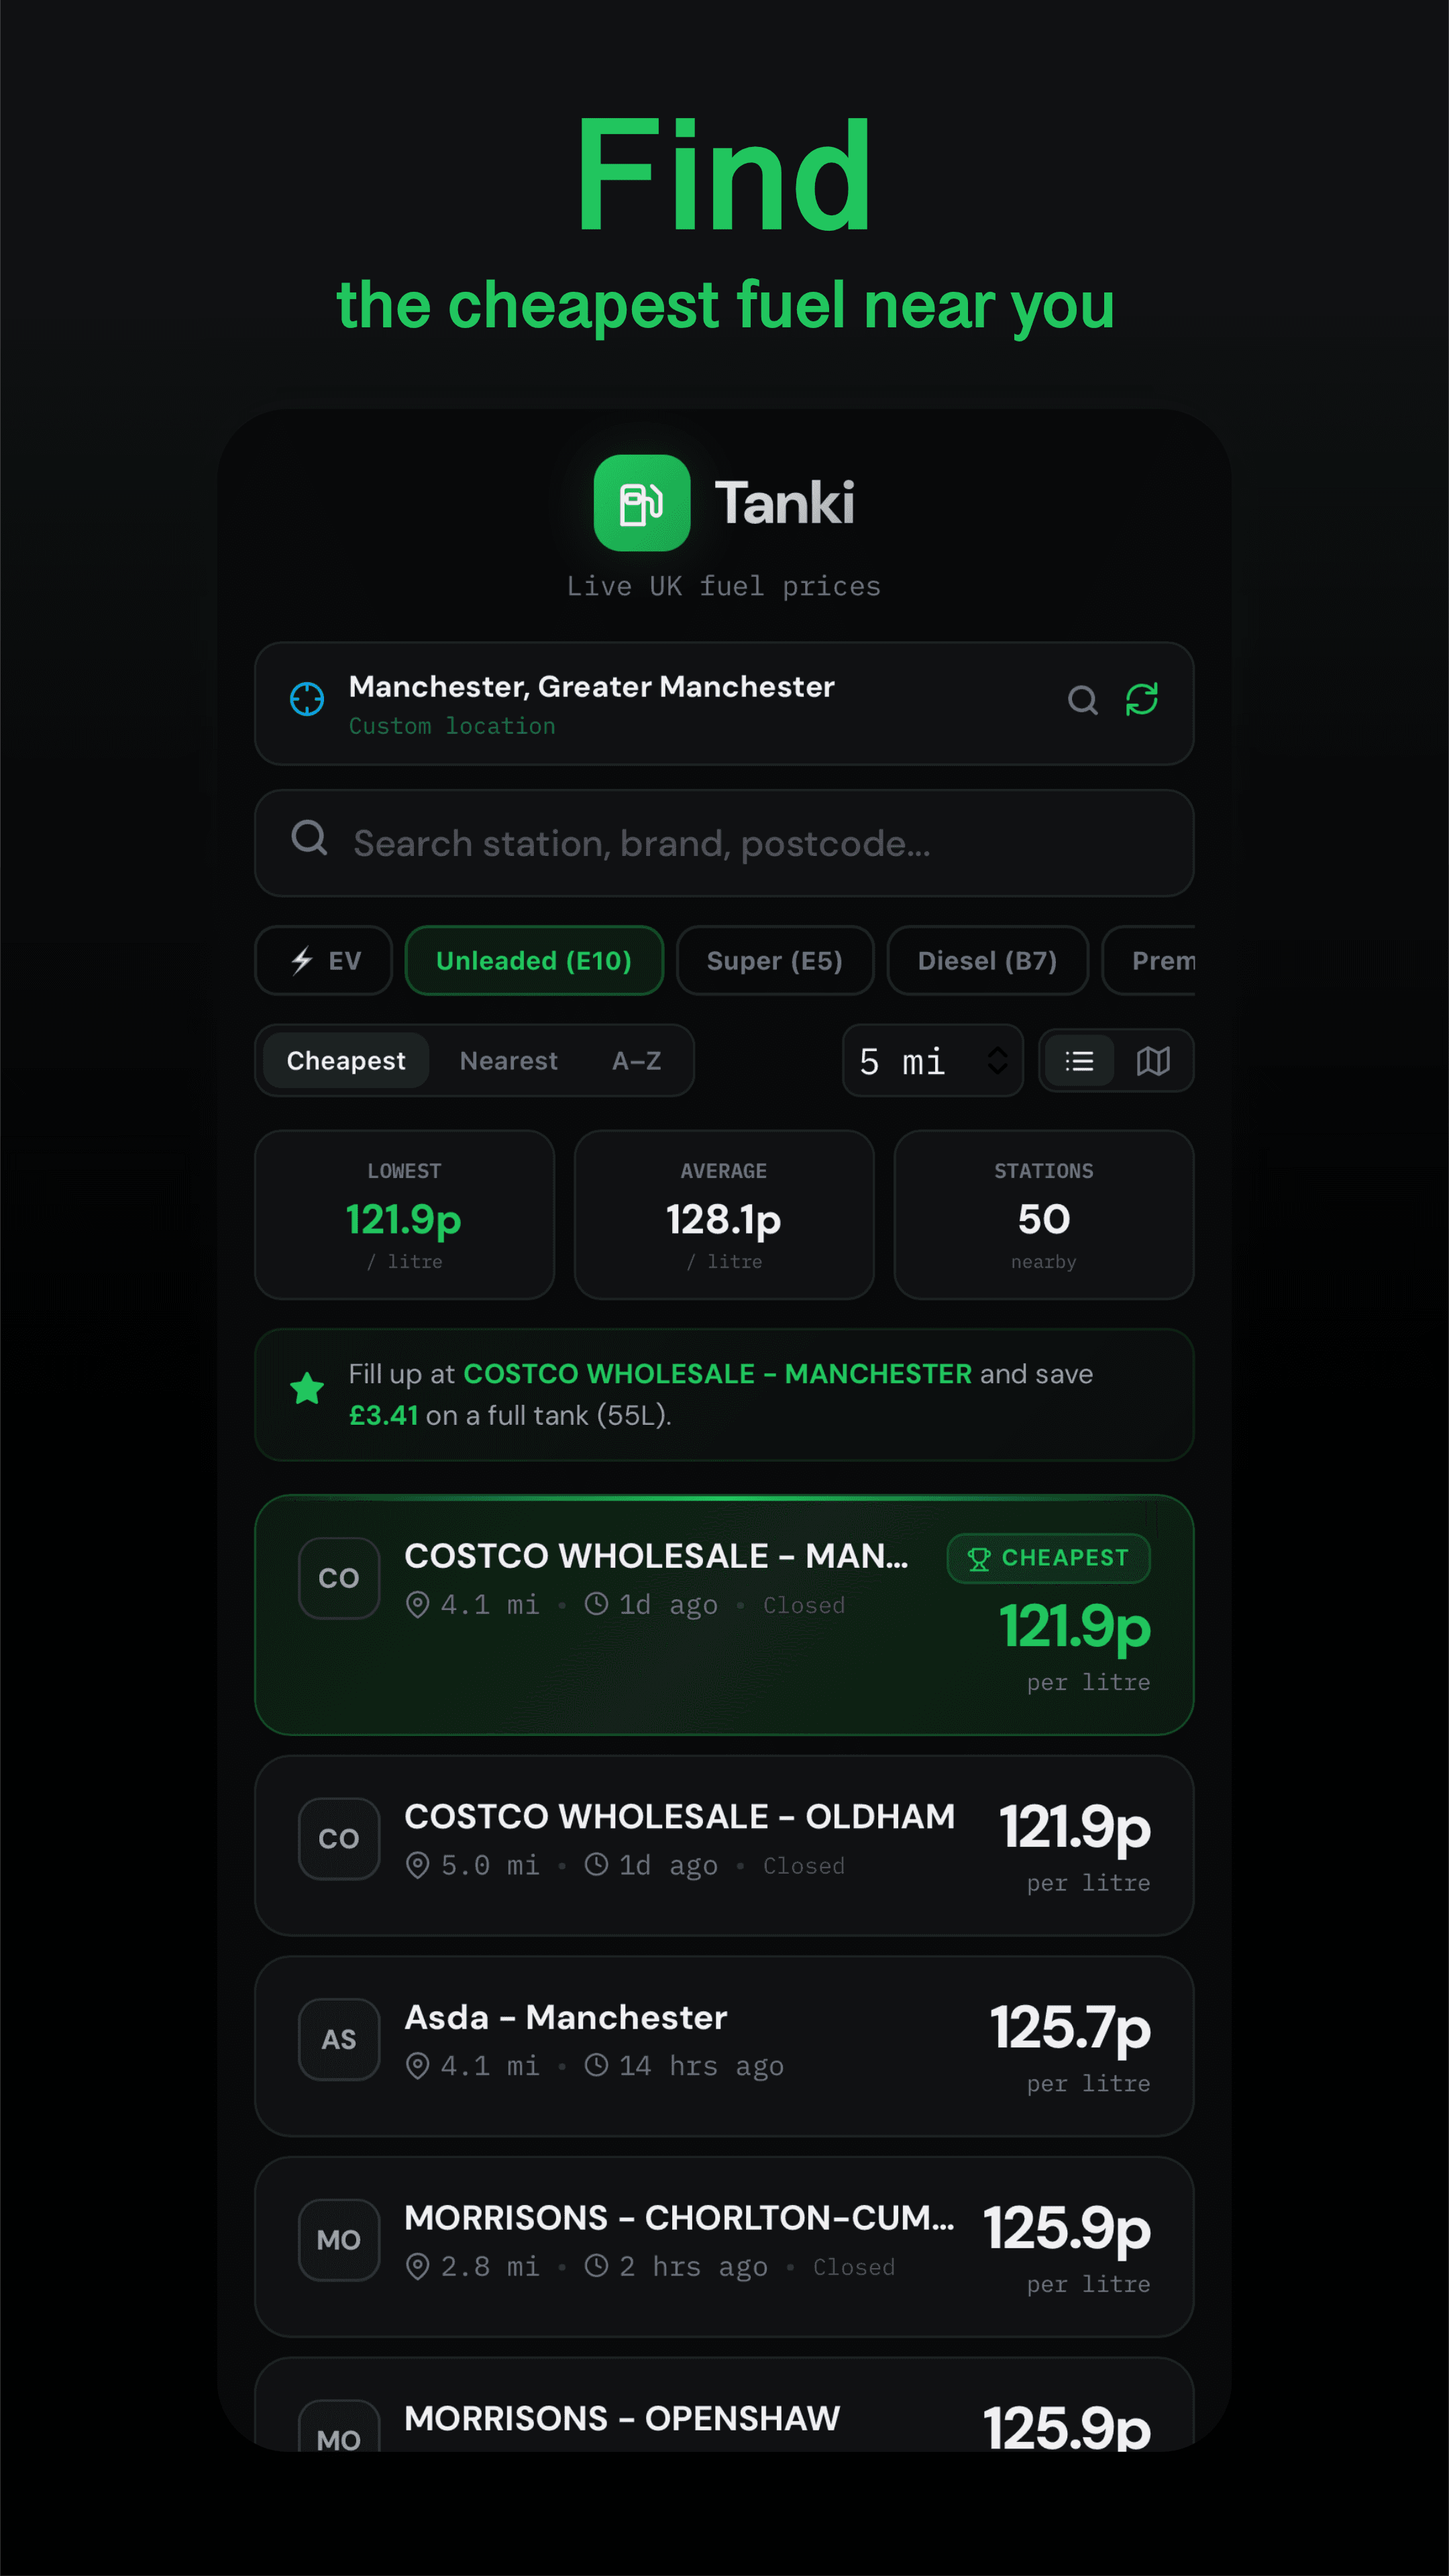Select the list view icon
This screenshot has height=2576, width=1449.
click(x=1079, y=1061)
